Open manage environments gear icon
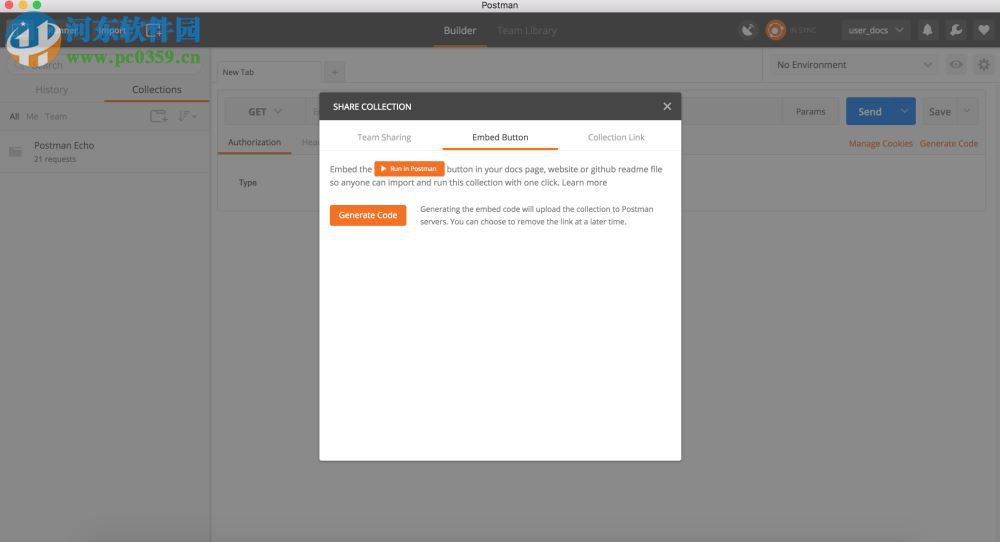The width and height of the screenshot is (1000, 542). [984, 65]
